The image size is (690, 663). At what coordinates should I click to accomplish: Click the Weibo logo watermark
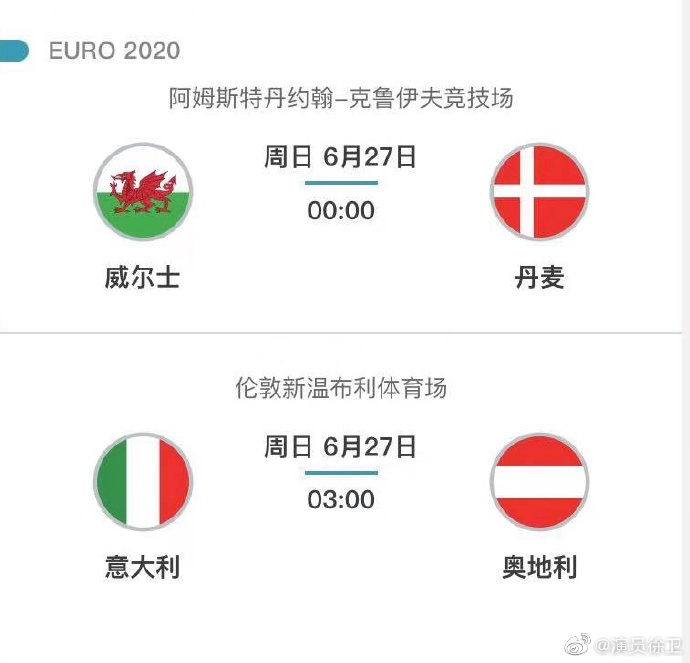(x=578, y=644)
